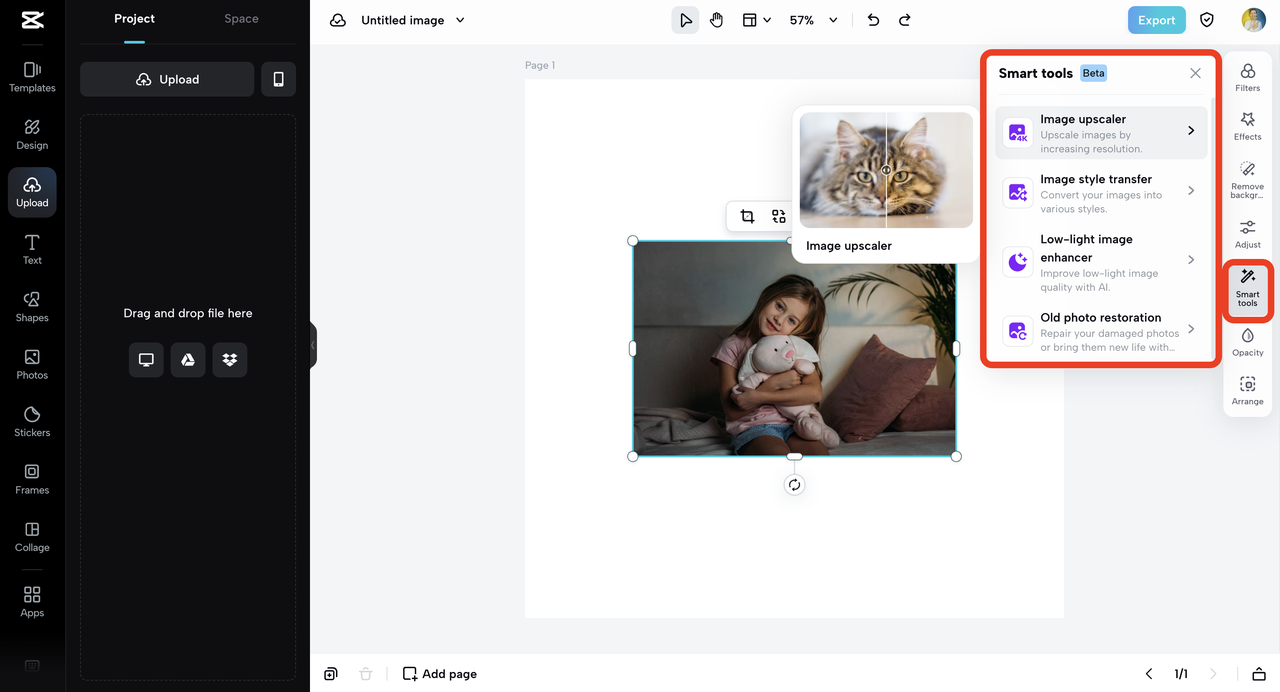Open the Collage sidebar panel
This screenshot has width=1280, height=692.
[x=32, y=537]
